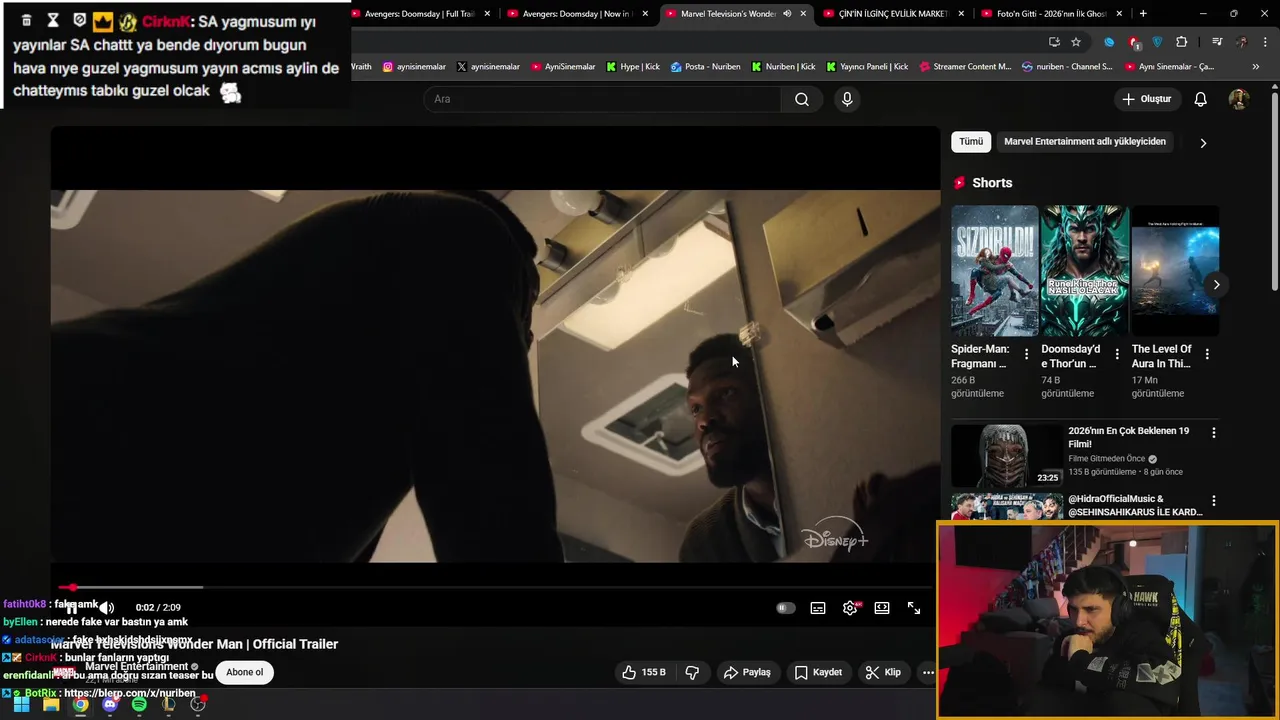
Task: Open the Chrome extensions puzzle icon
Action: click(x=1182, y=42)
